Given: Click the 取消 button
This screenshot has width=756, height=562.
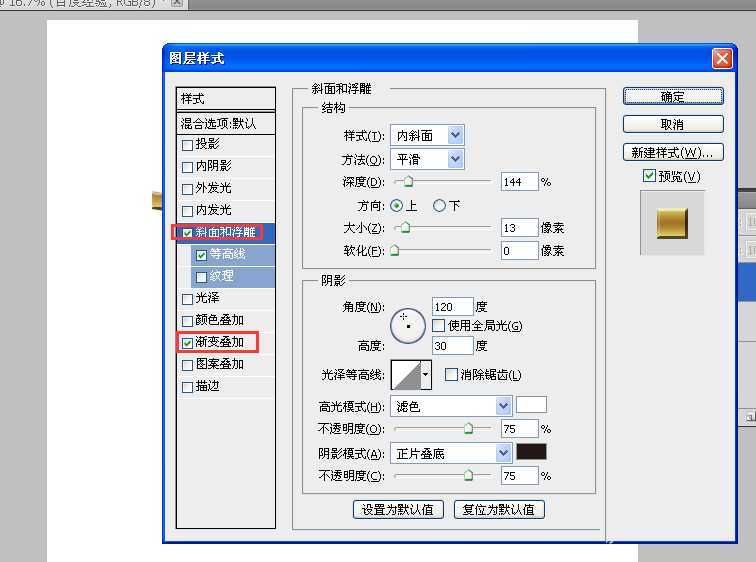Looking at the screenshot, I should (x=673, y=124).
